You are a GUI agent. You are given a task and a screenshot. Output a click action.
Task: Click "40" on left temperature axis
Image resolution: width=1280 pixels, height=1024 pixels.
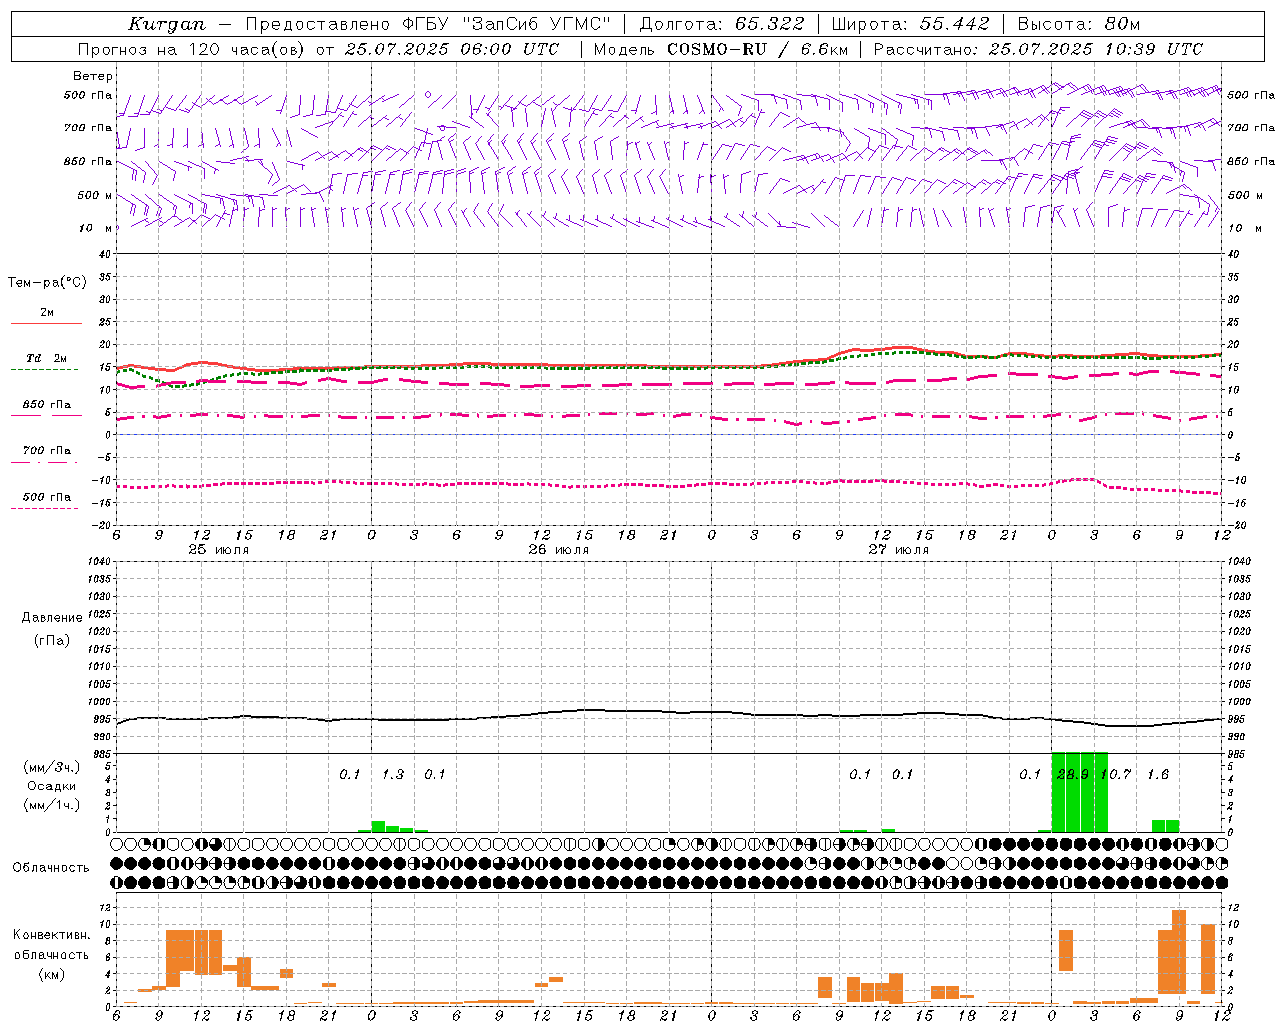coord(107,254)
